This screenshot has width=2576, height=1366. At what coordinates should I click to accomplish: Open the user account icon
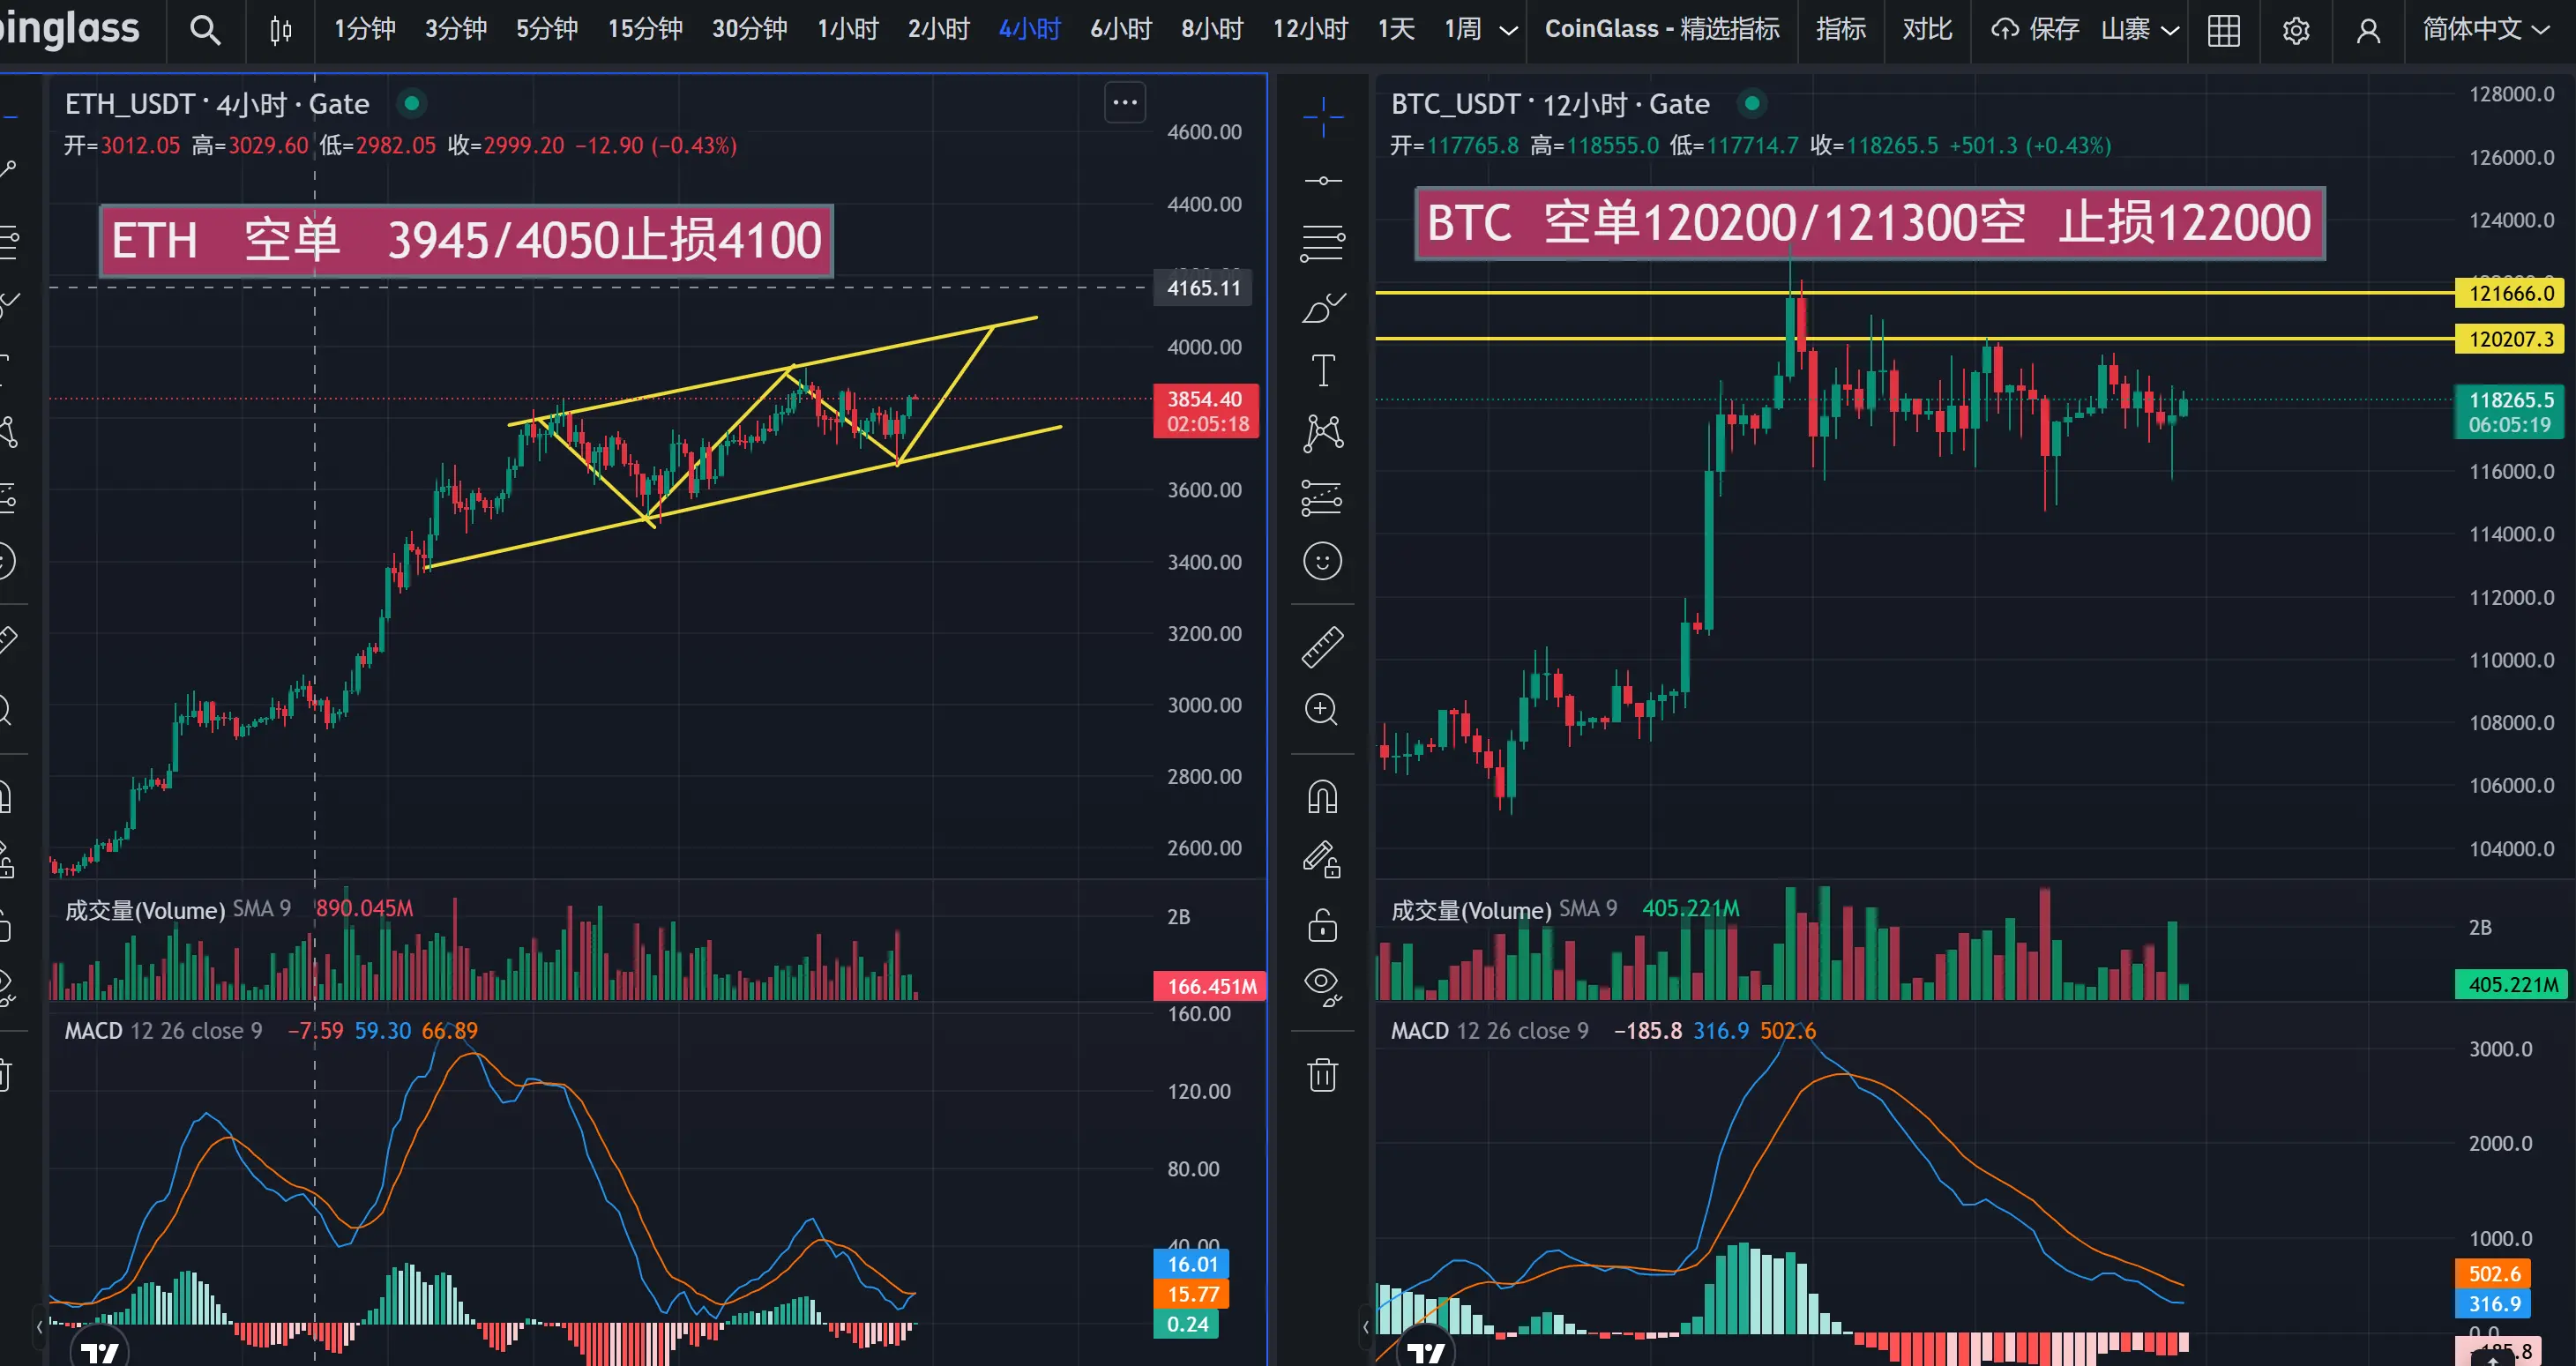2368,30
